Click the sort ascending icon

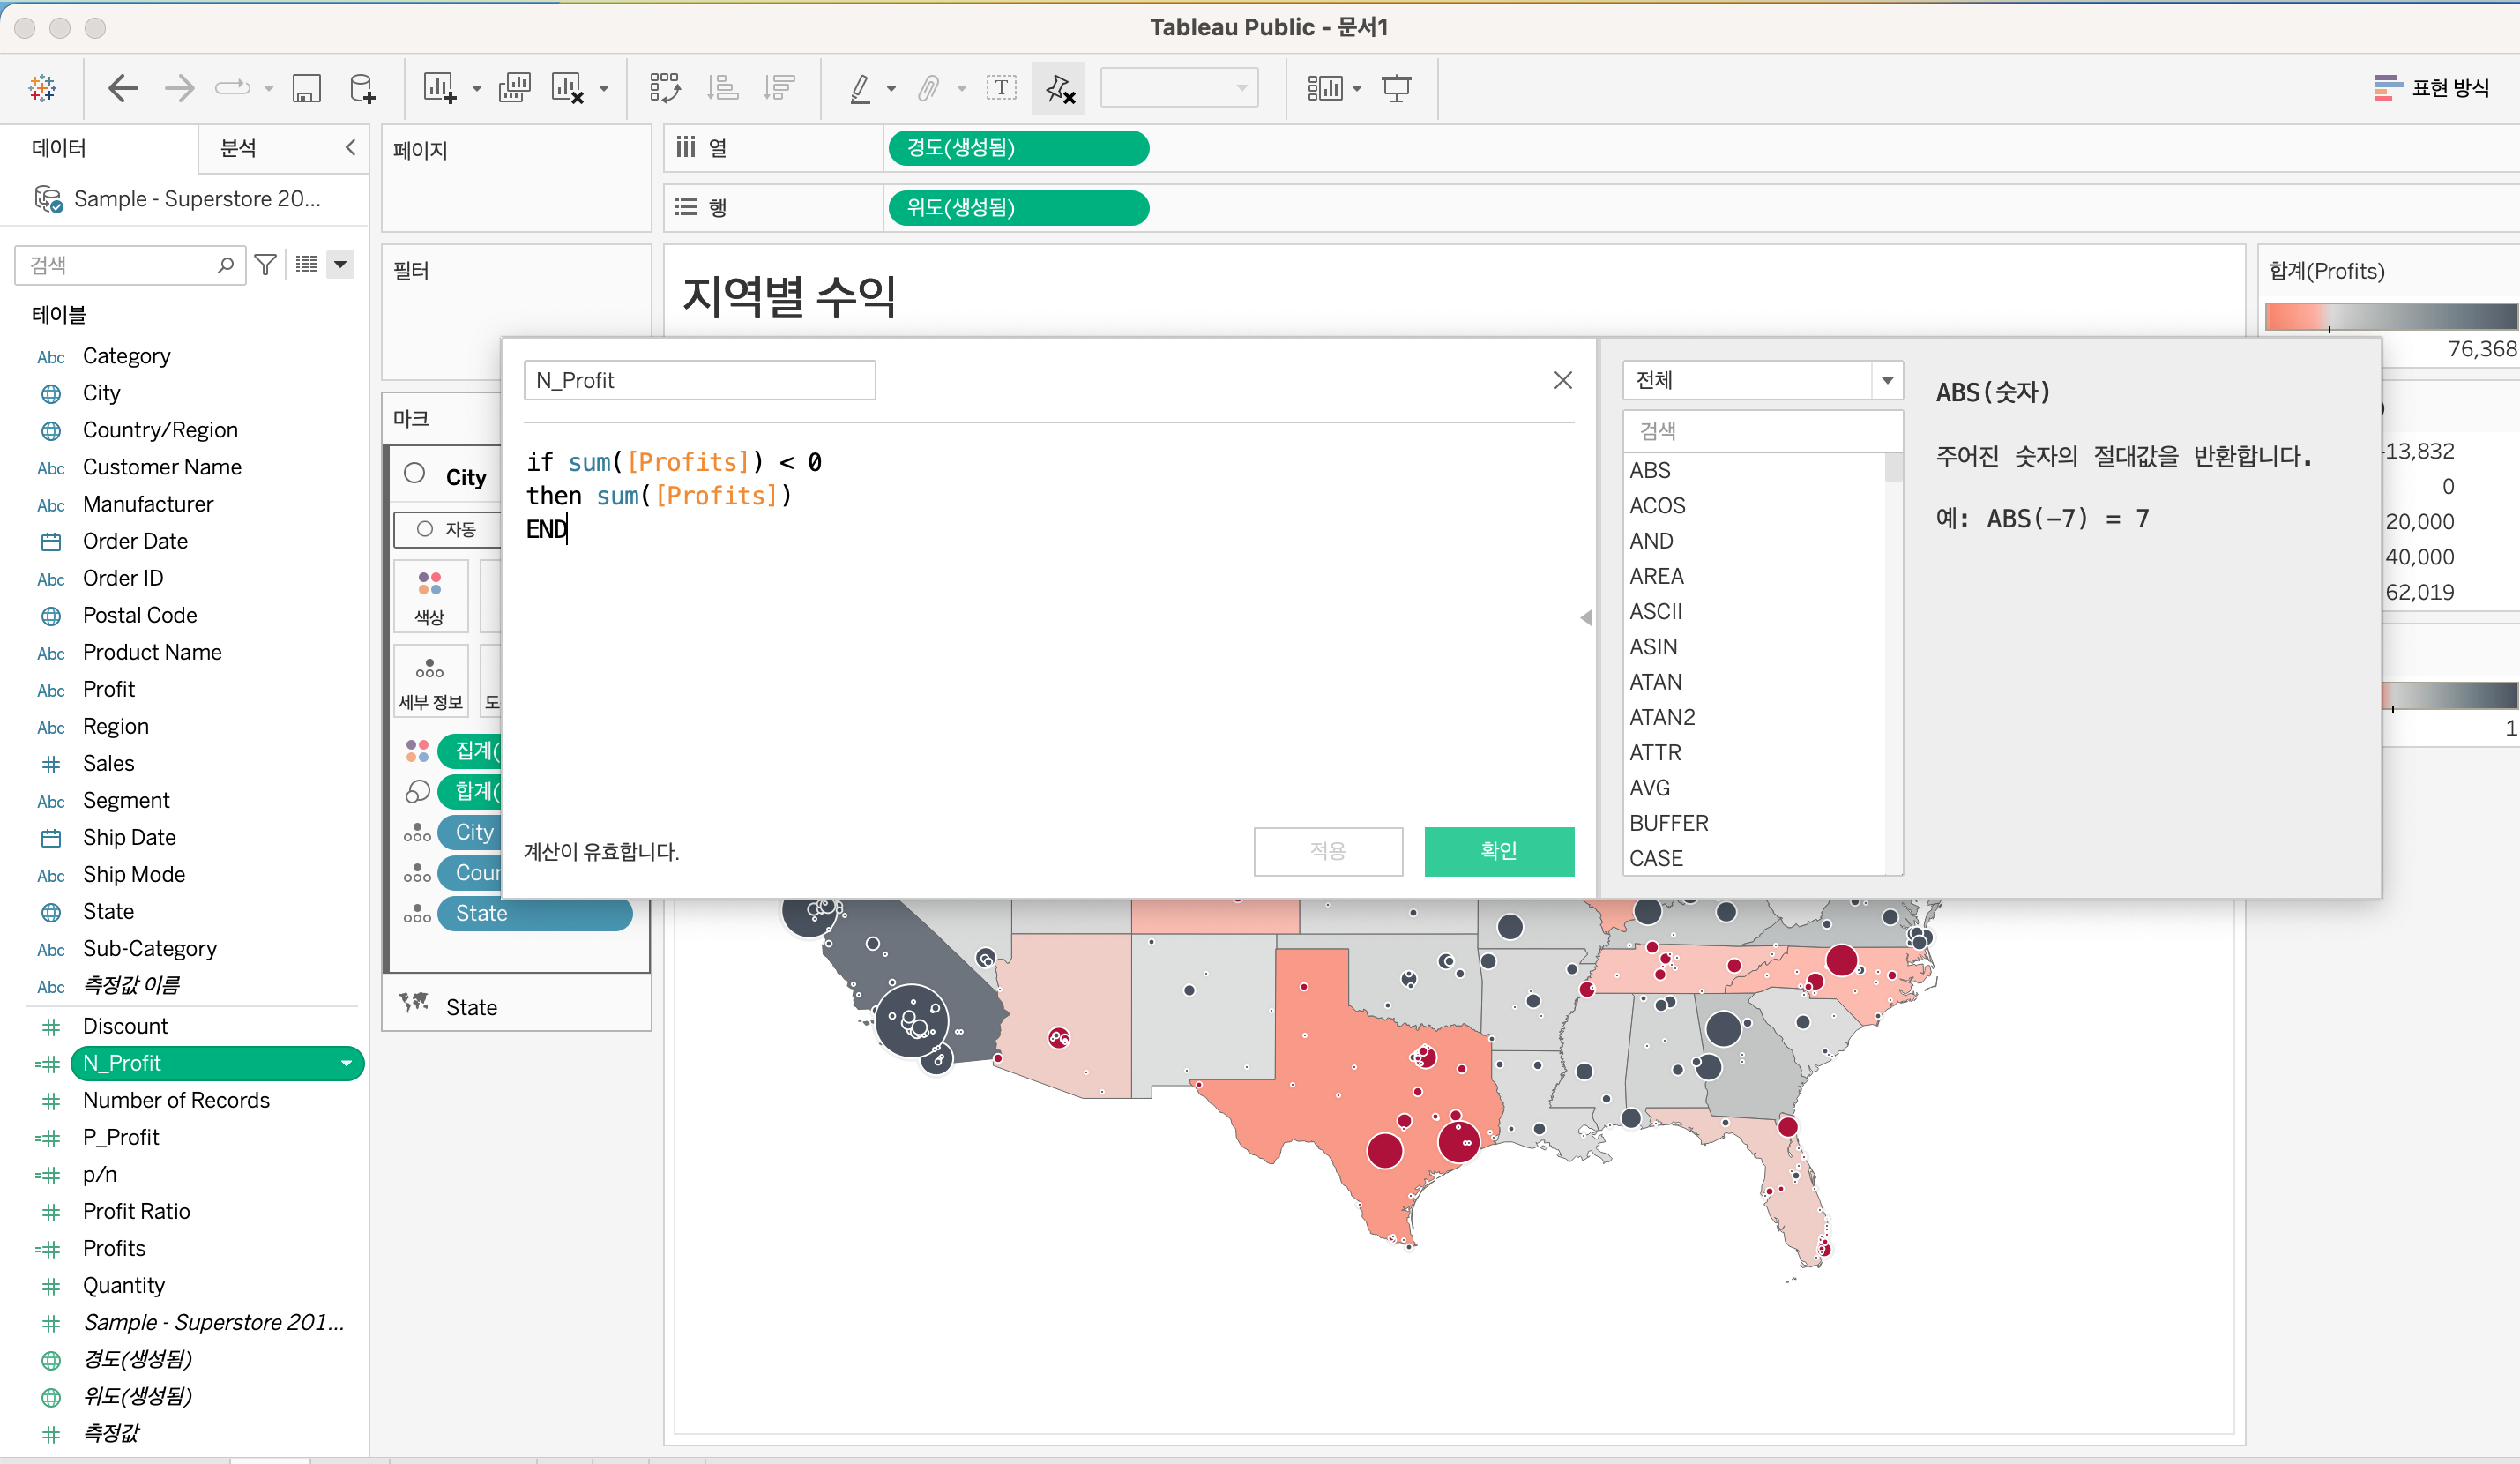coord(722,88)
